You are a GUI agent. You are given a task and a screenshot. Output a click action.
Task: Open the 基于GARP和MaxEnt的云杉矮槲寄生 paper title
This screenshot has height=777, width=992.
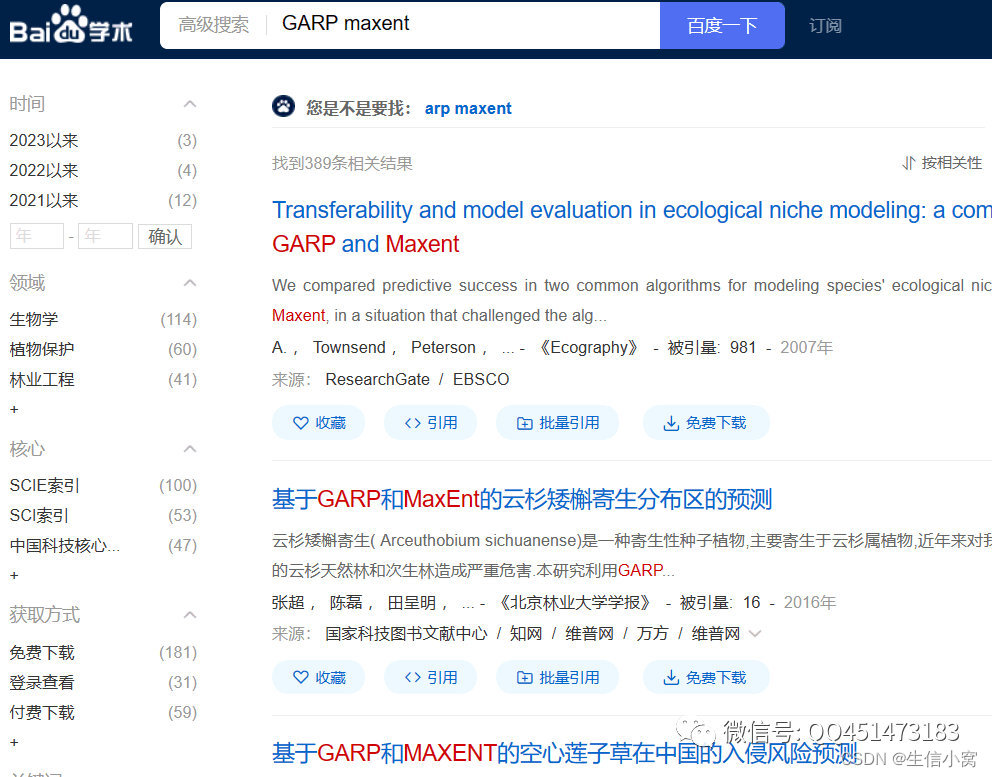522,499
